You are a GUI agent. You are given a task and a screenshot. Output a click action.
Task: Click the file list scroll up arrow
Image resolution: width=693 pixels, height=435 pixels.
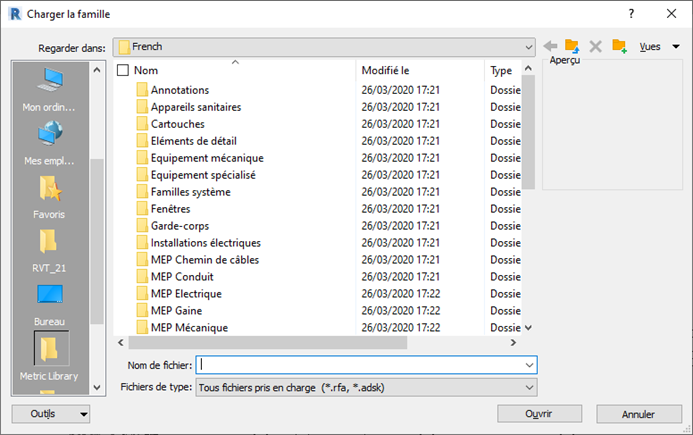pyautogui.click(x=528, y=69)
